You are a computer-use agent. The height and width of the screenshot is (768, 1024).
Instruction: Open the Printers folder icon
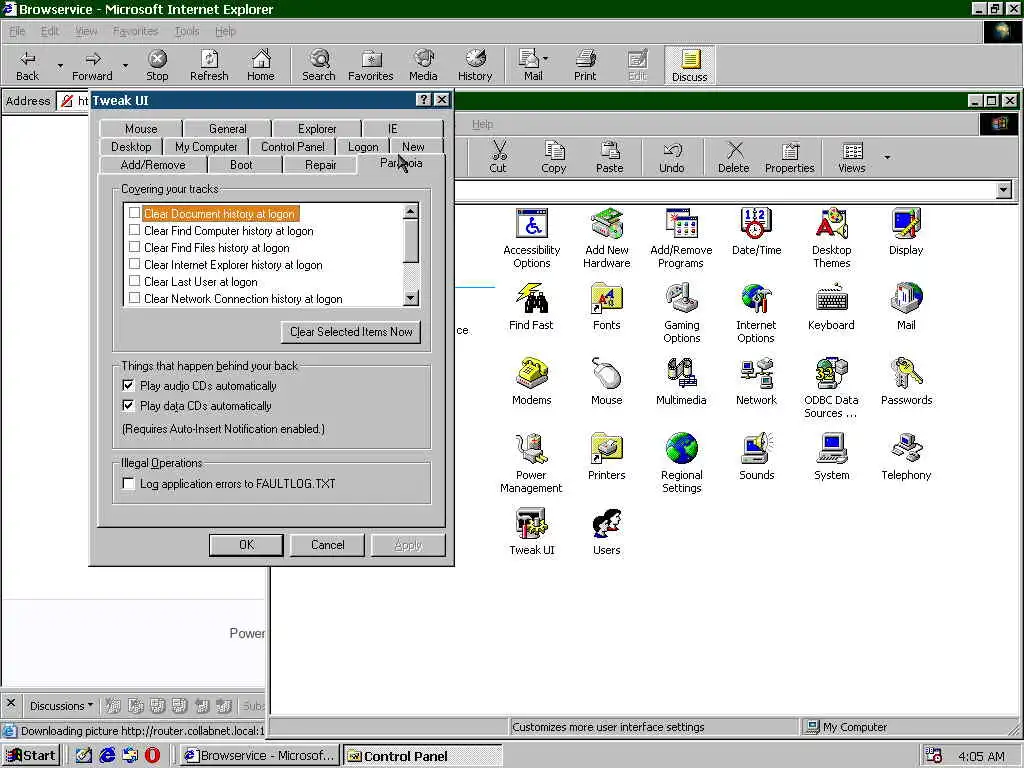pos(607,456)
